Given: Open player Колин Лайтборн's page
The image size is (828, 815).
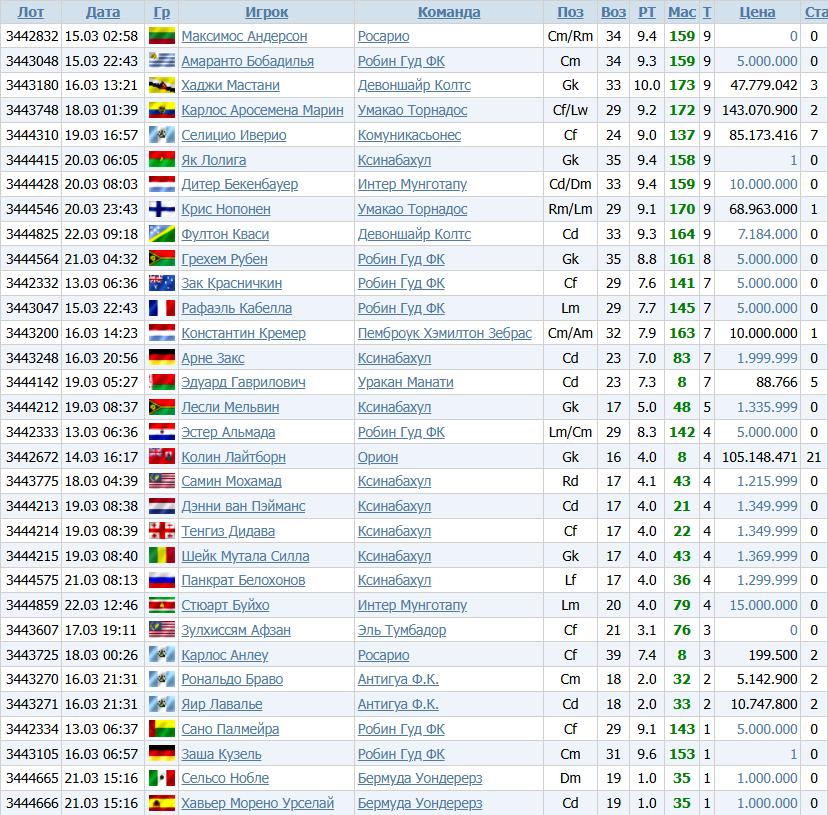Looking at the screenshot, I should pos(233,457).
